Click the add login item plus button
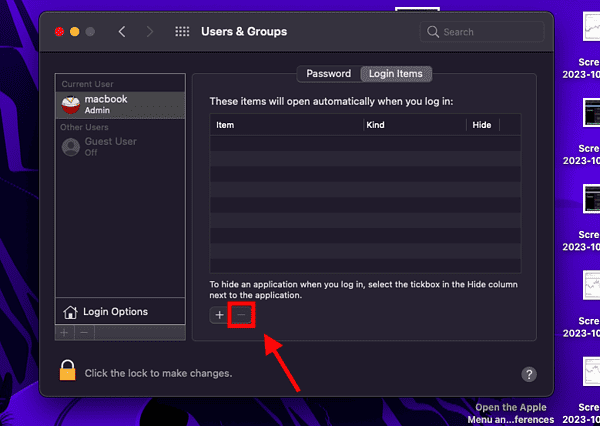The width and height of the screenshot is (600, 426). coord(220,315)
